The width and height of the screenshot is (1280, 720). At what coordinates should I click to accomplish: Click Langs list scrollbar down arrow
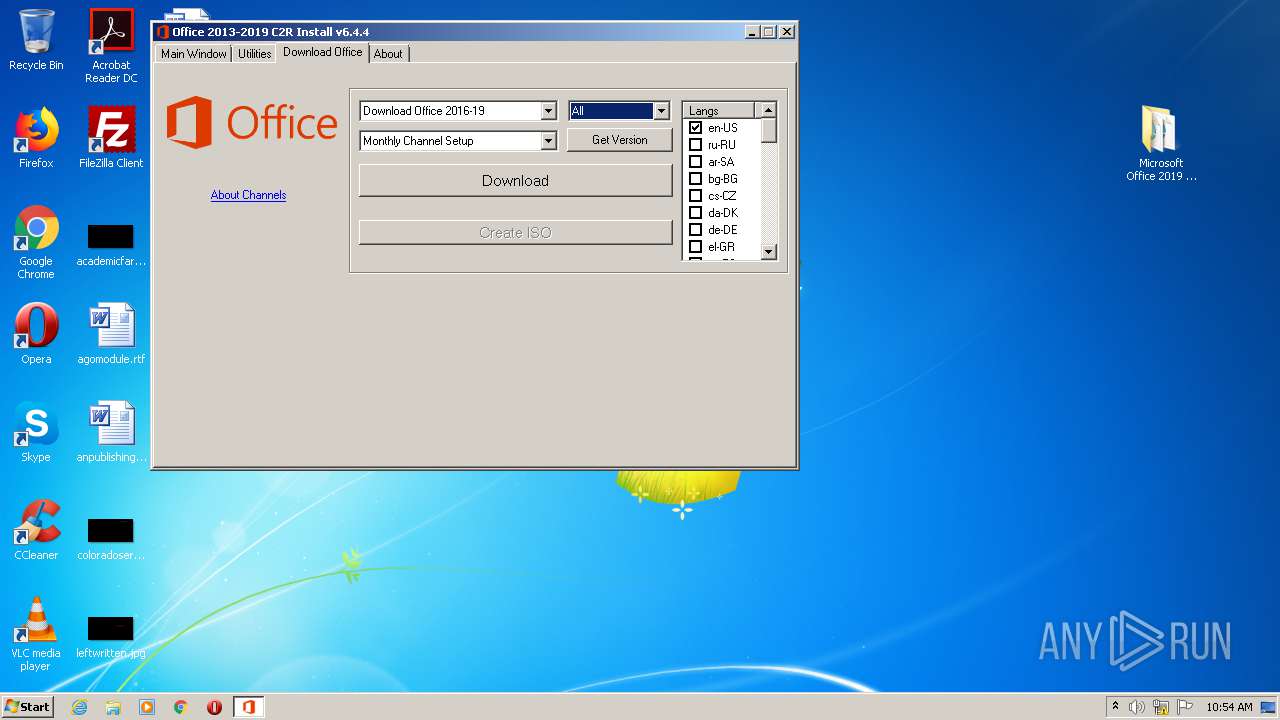click(x=768, y=252)
